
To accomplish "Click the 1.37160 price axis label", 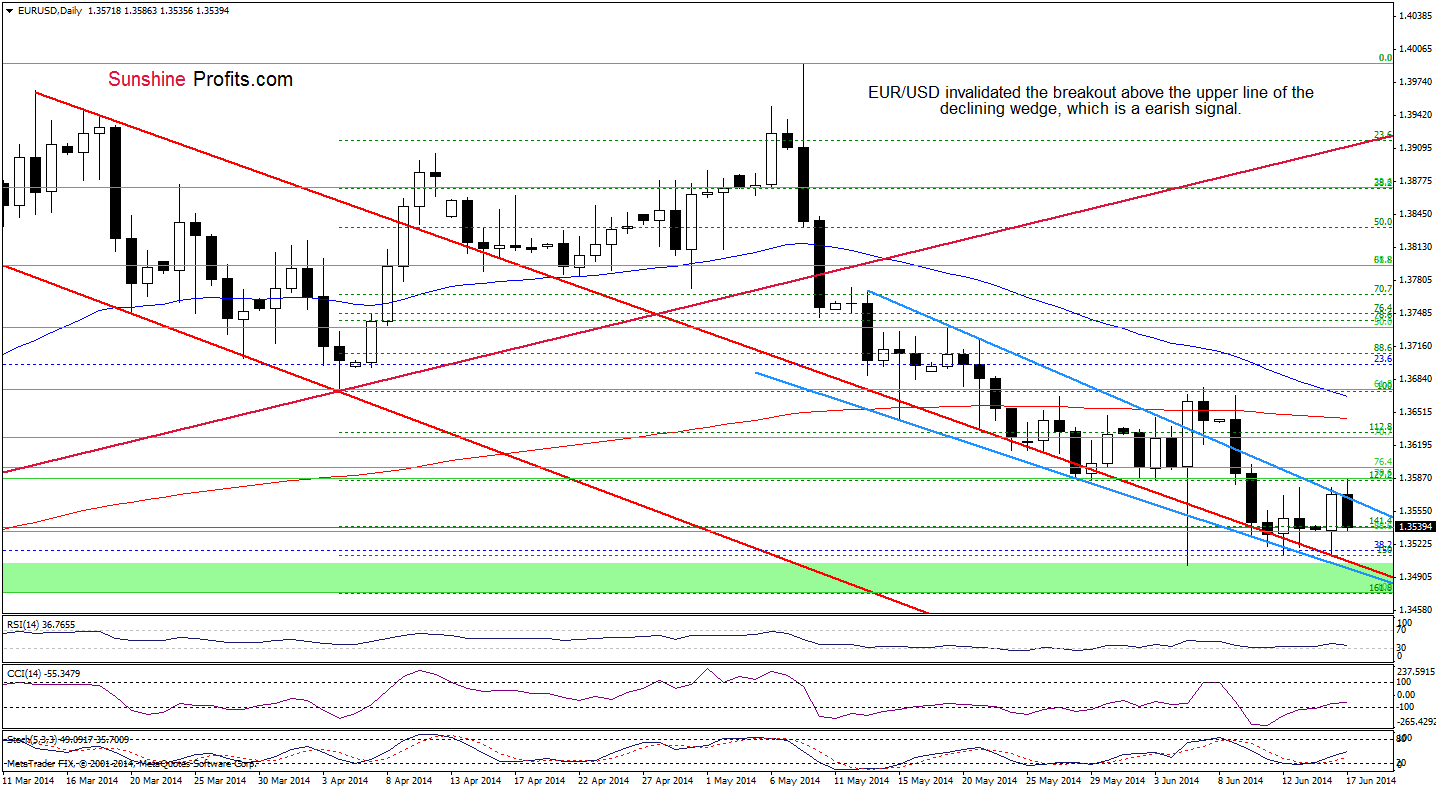I will [x=1416, y=346].
